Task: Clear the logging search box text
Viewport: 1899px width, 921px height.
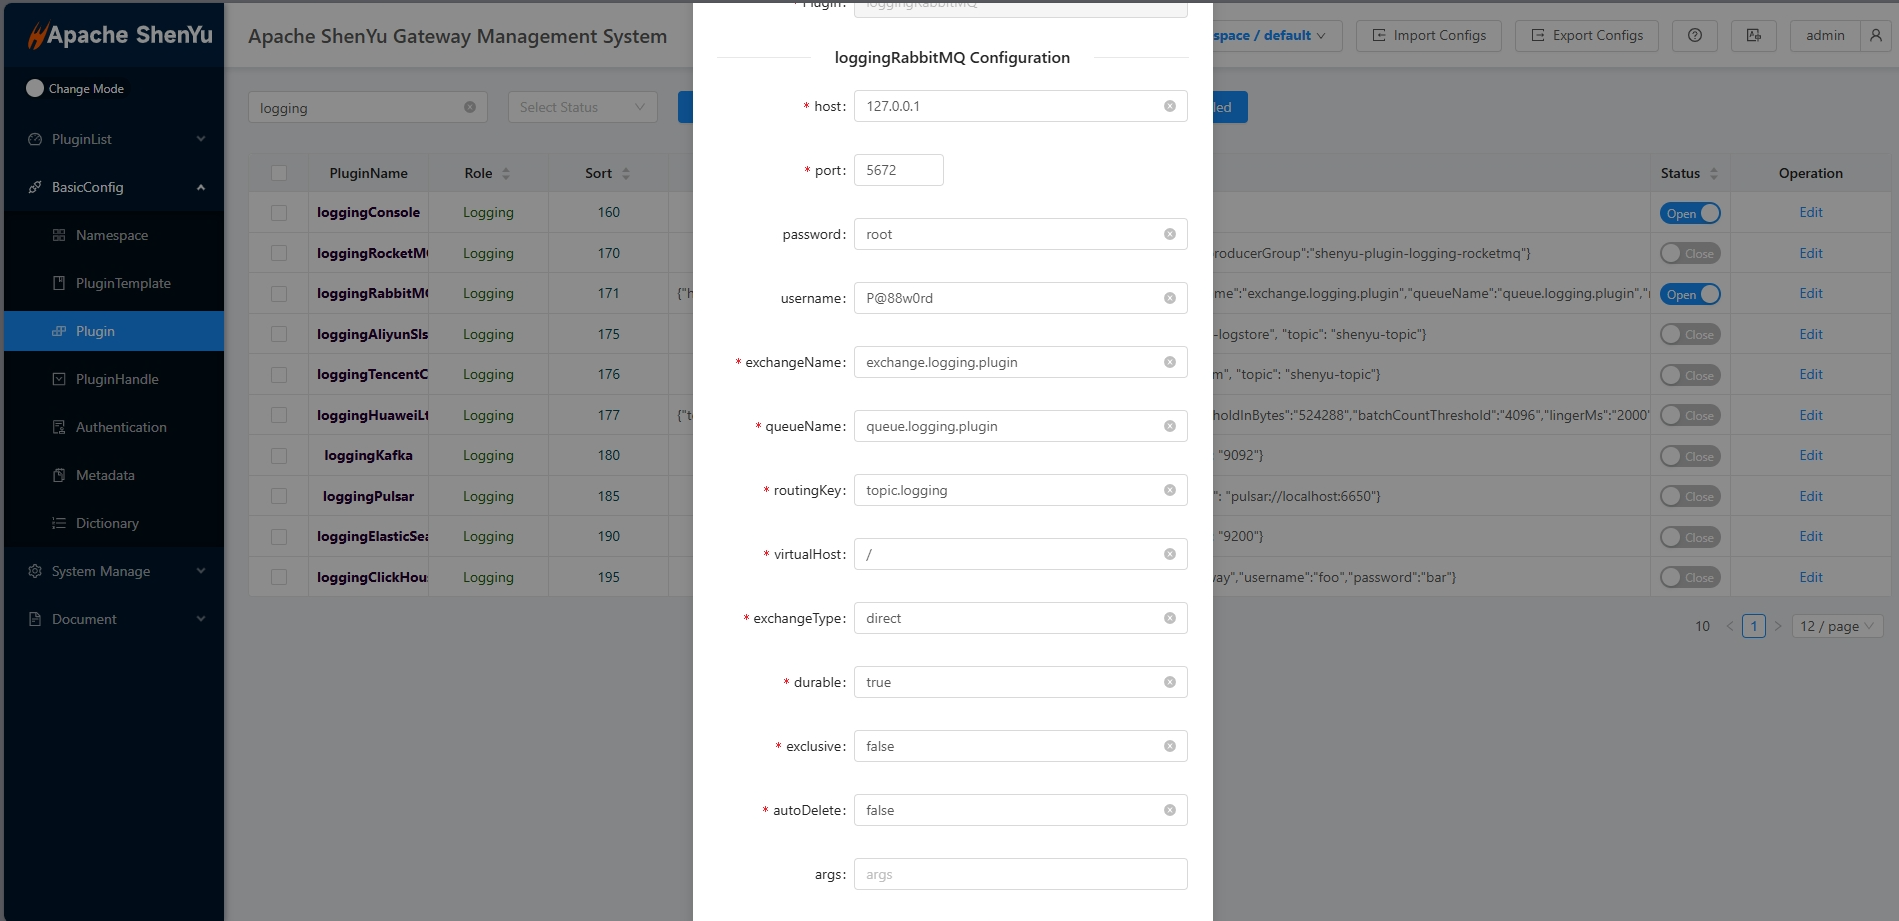Action: 470,107
